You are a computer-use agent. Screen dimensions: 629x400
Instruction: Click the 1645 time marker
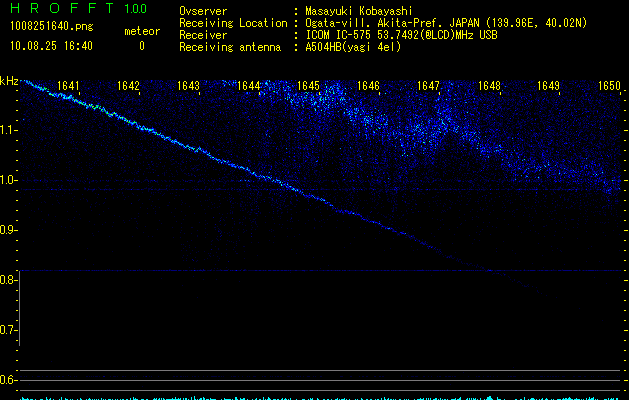click(308, 86)
